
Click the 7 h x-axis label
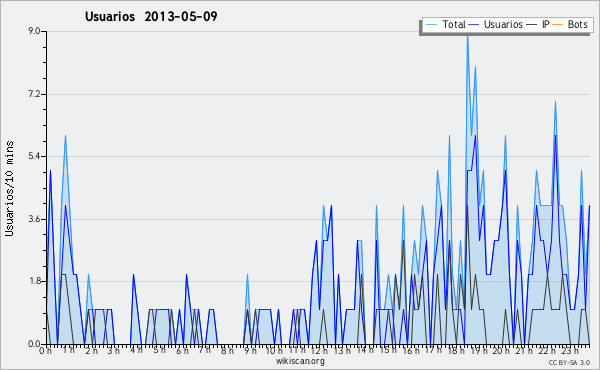point(204,350)
